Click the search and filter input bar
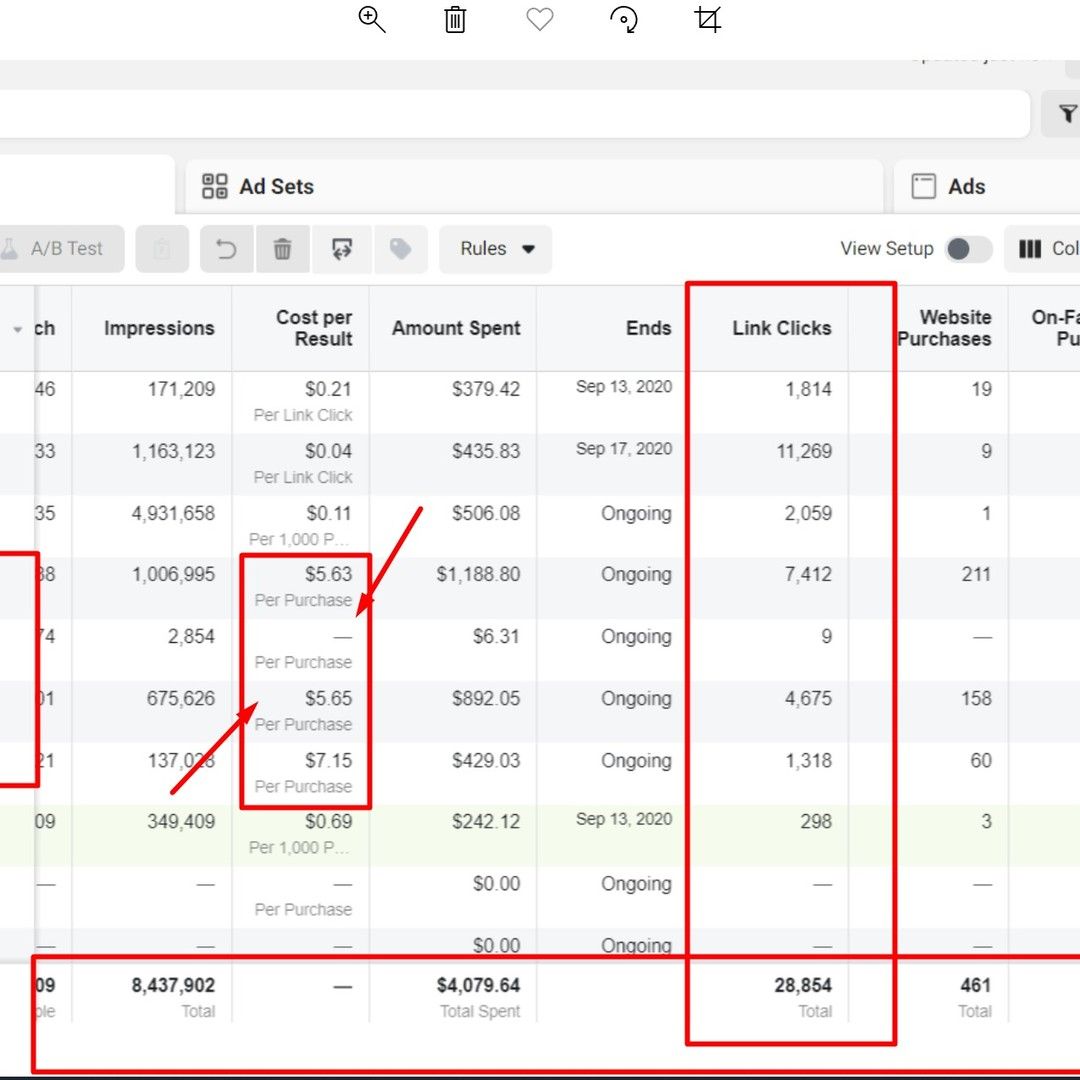Image resolution: width=1080 pixels, height=1080 pixels. point(500,114)
